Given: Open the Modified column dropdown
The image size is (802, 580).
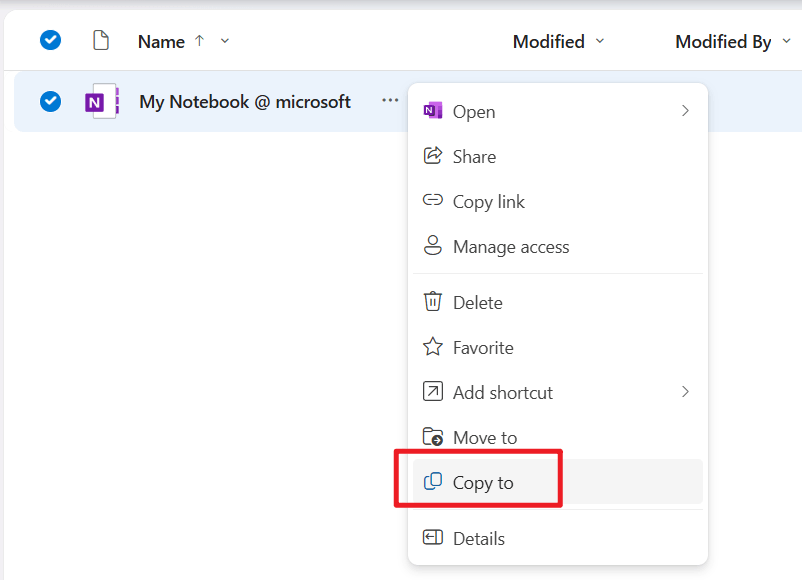Looking at the screenshot, I should coord(599,42).
